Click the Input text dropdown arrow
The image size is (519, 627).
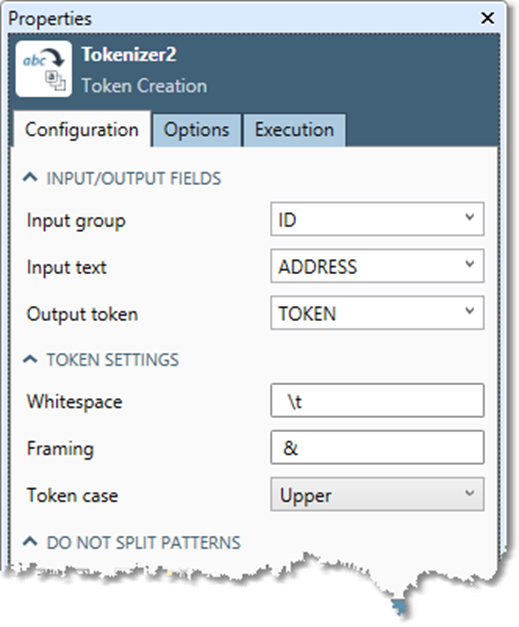coord(470,264)
